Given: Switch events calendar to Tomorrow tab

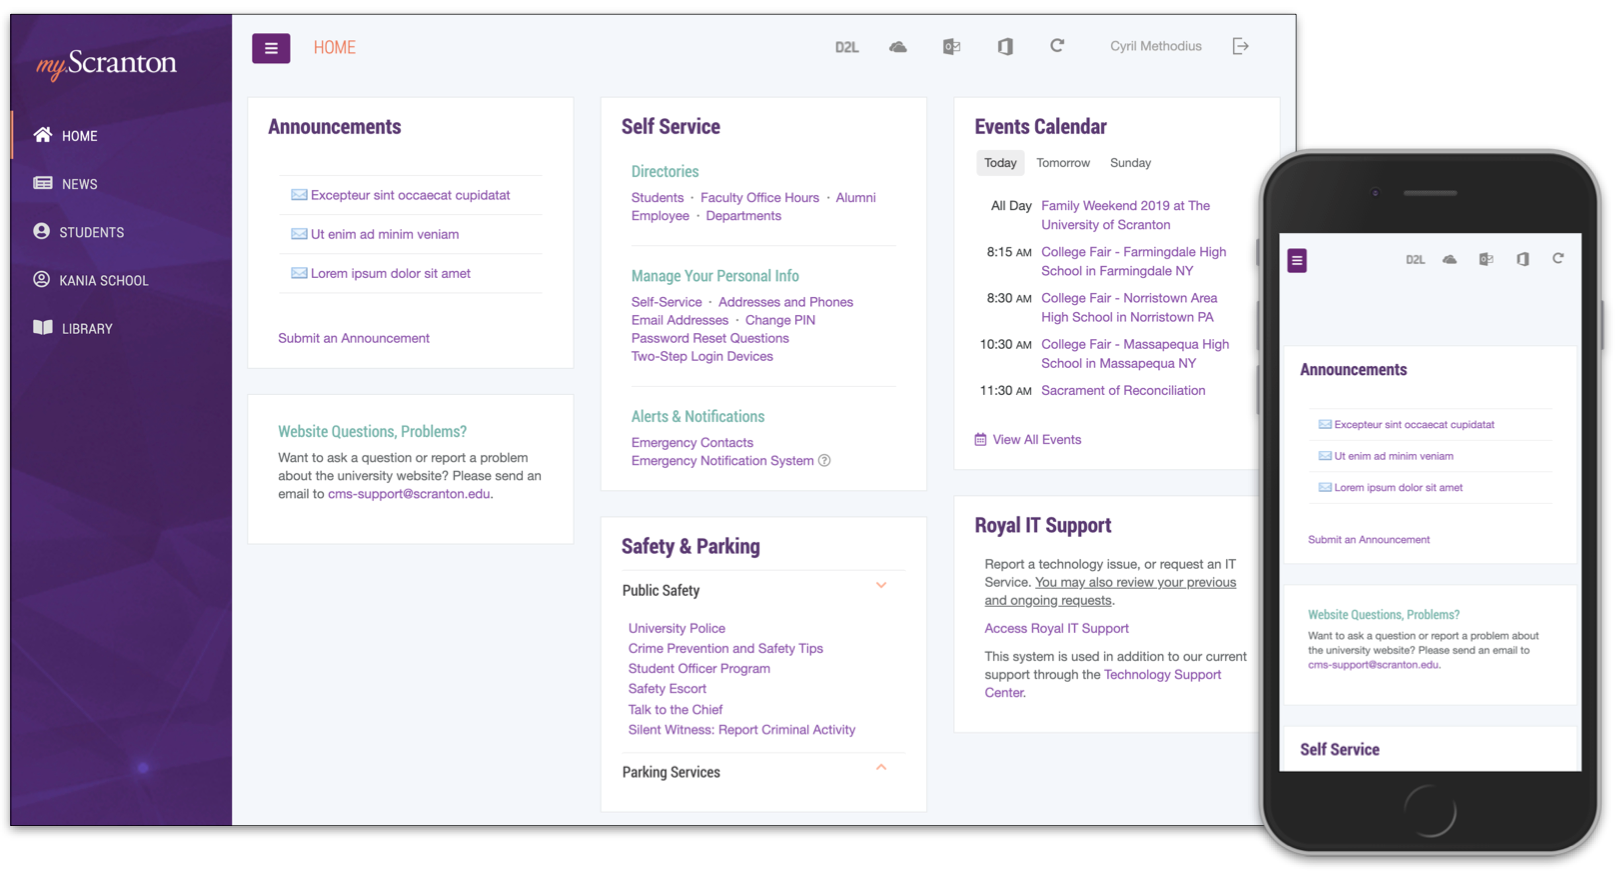Looking at the screenshot, I should pyautogui.click(x=1062, y=163).
